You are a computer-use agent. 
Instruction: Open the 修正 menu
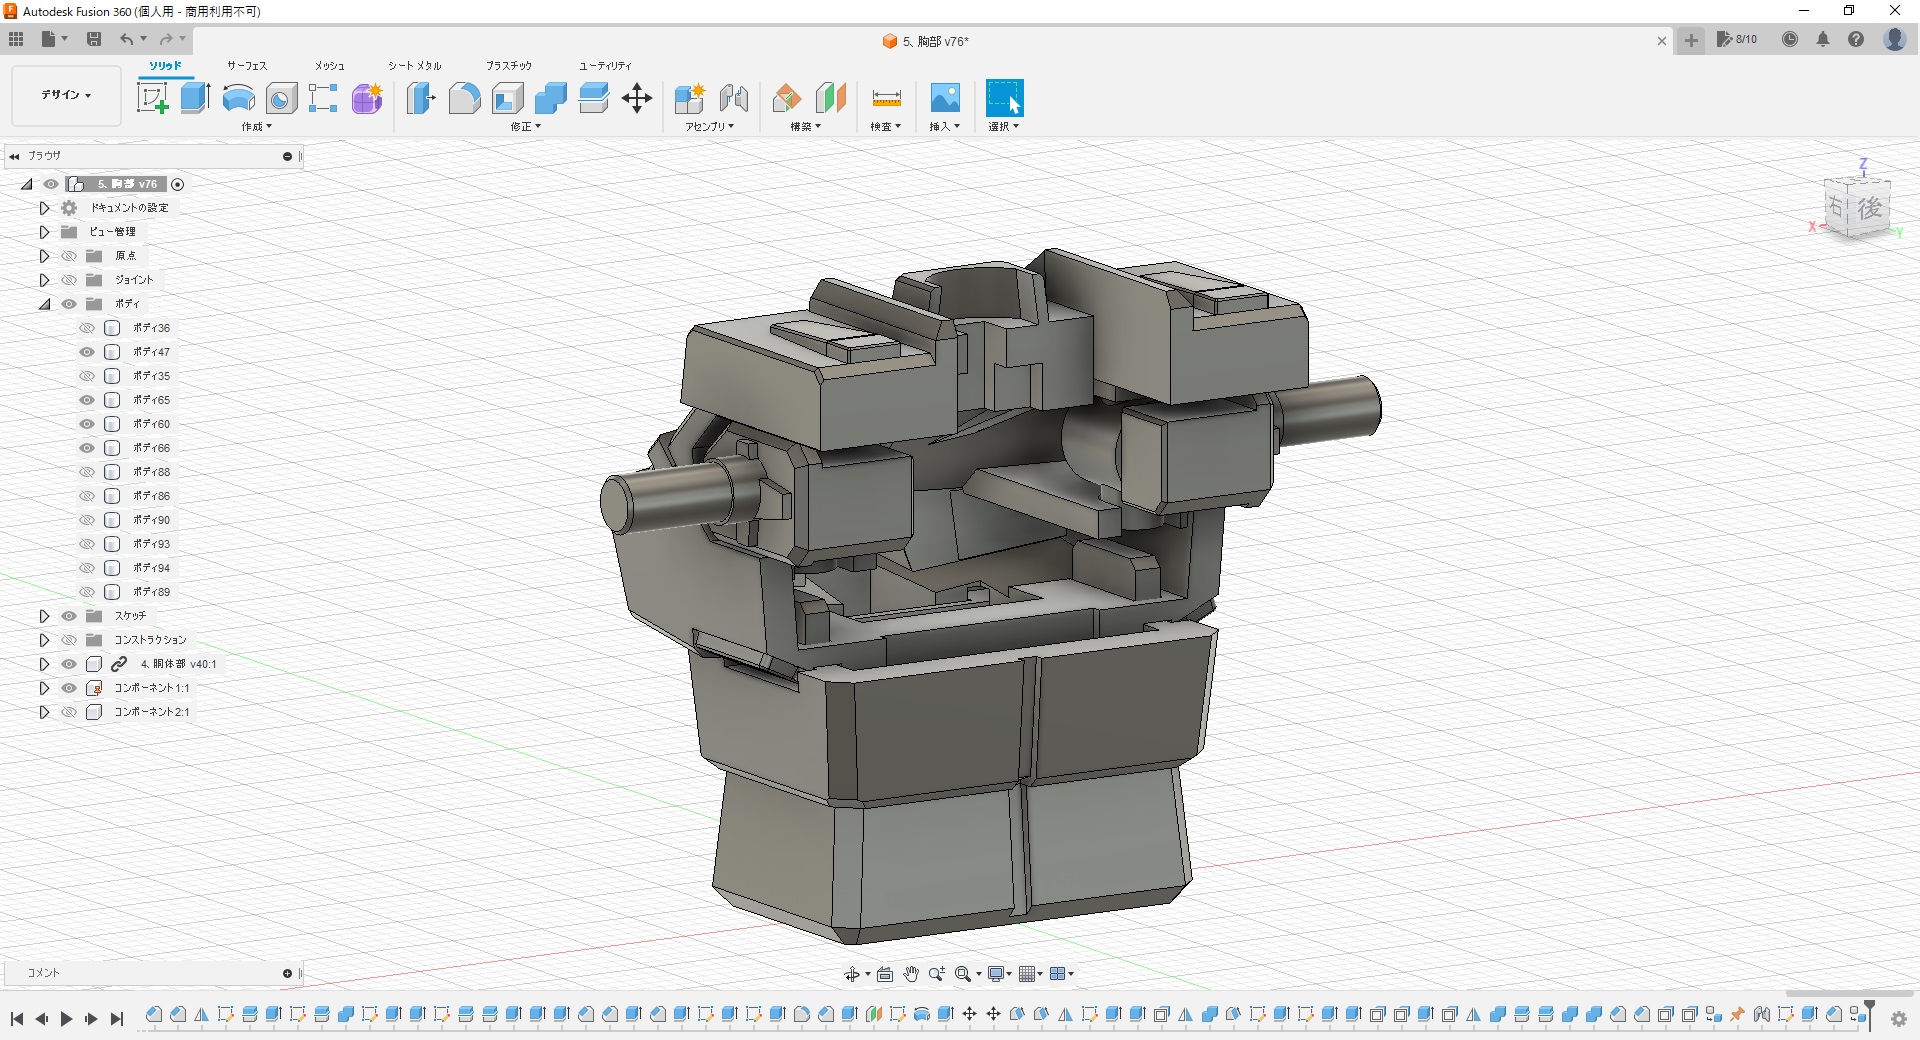point(525,127)
